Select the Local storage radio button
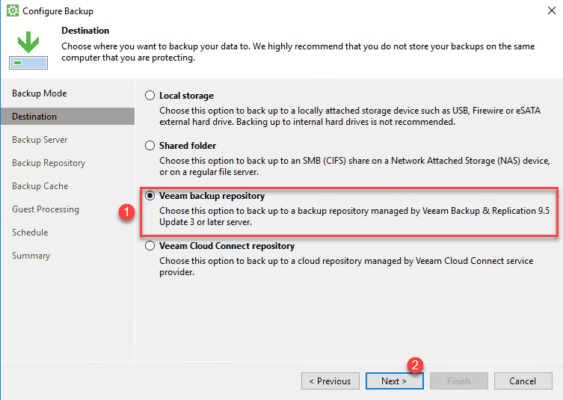 coord(150,96)
